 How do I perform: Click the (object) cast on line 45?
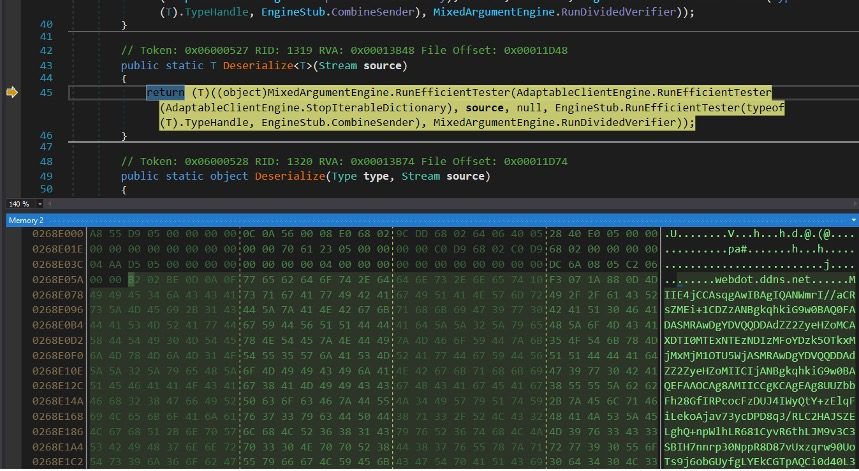pos(244,93)
